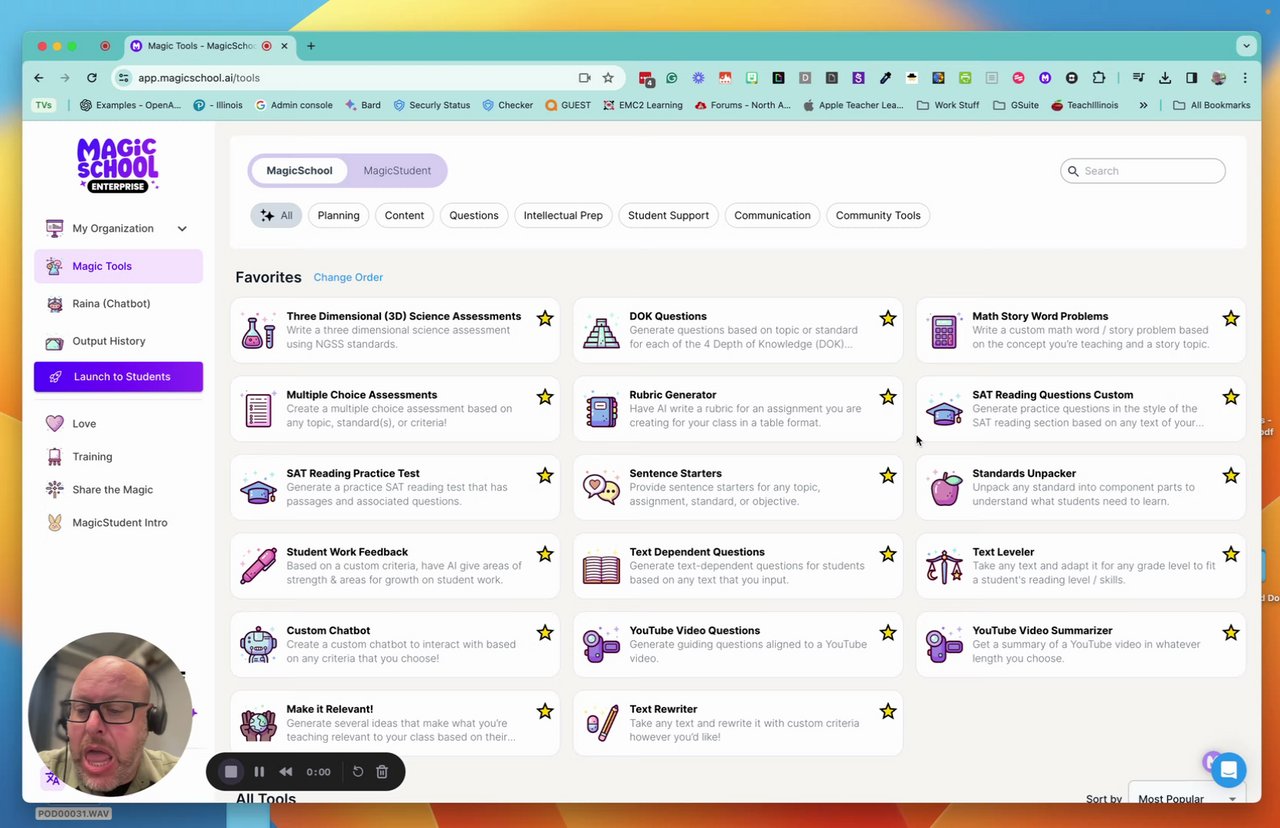Click the Chrome address bar URL
1280x828 pixels.
tap(199, 78)
